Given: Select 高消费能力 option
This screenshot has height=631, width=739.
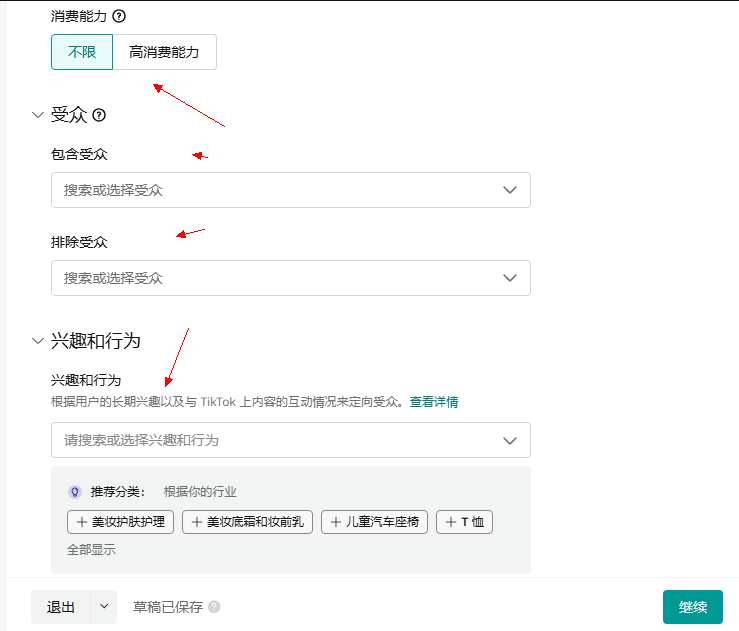Looking at the screenshot, I should [x=164, y=52].
